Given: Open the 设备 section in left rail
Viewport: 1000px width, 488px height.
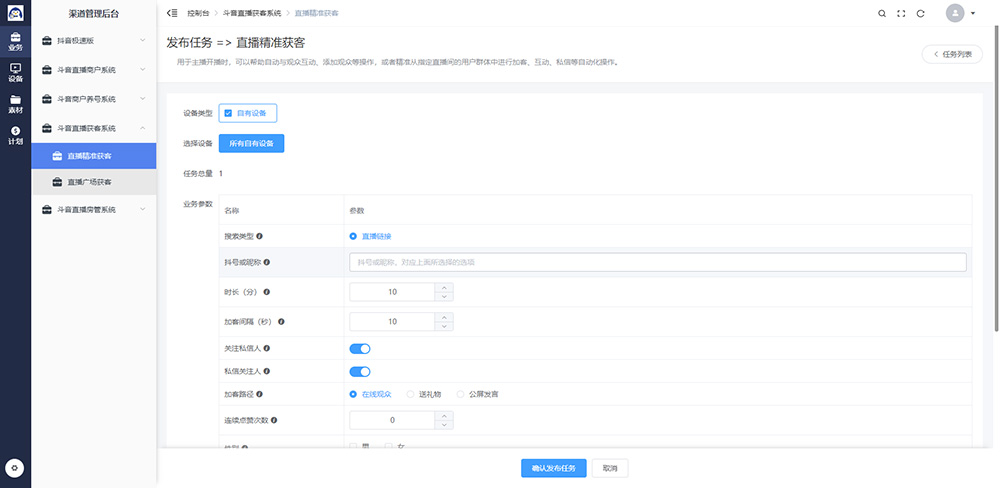Looking at the screenshot, I should pos(15,72).
